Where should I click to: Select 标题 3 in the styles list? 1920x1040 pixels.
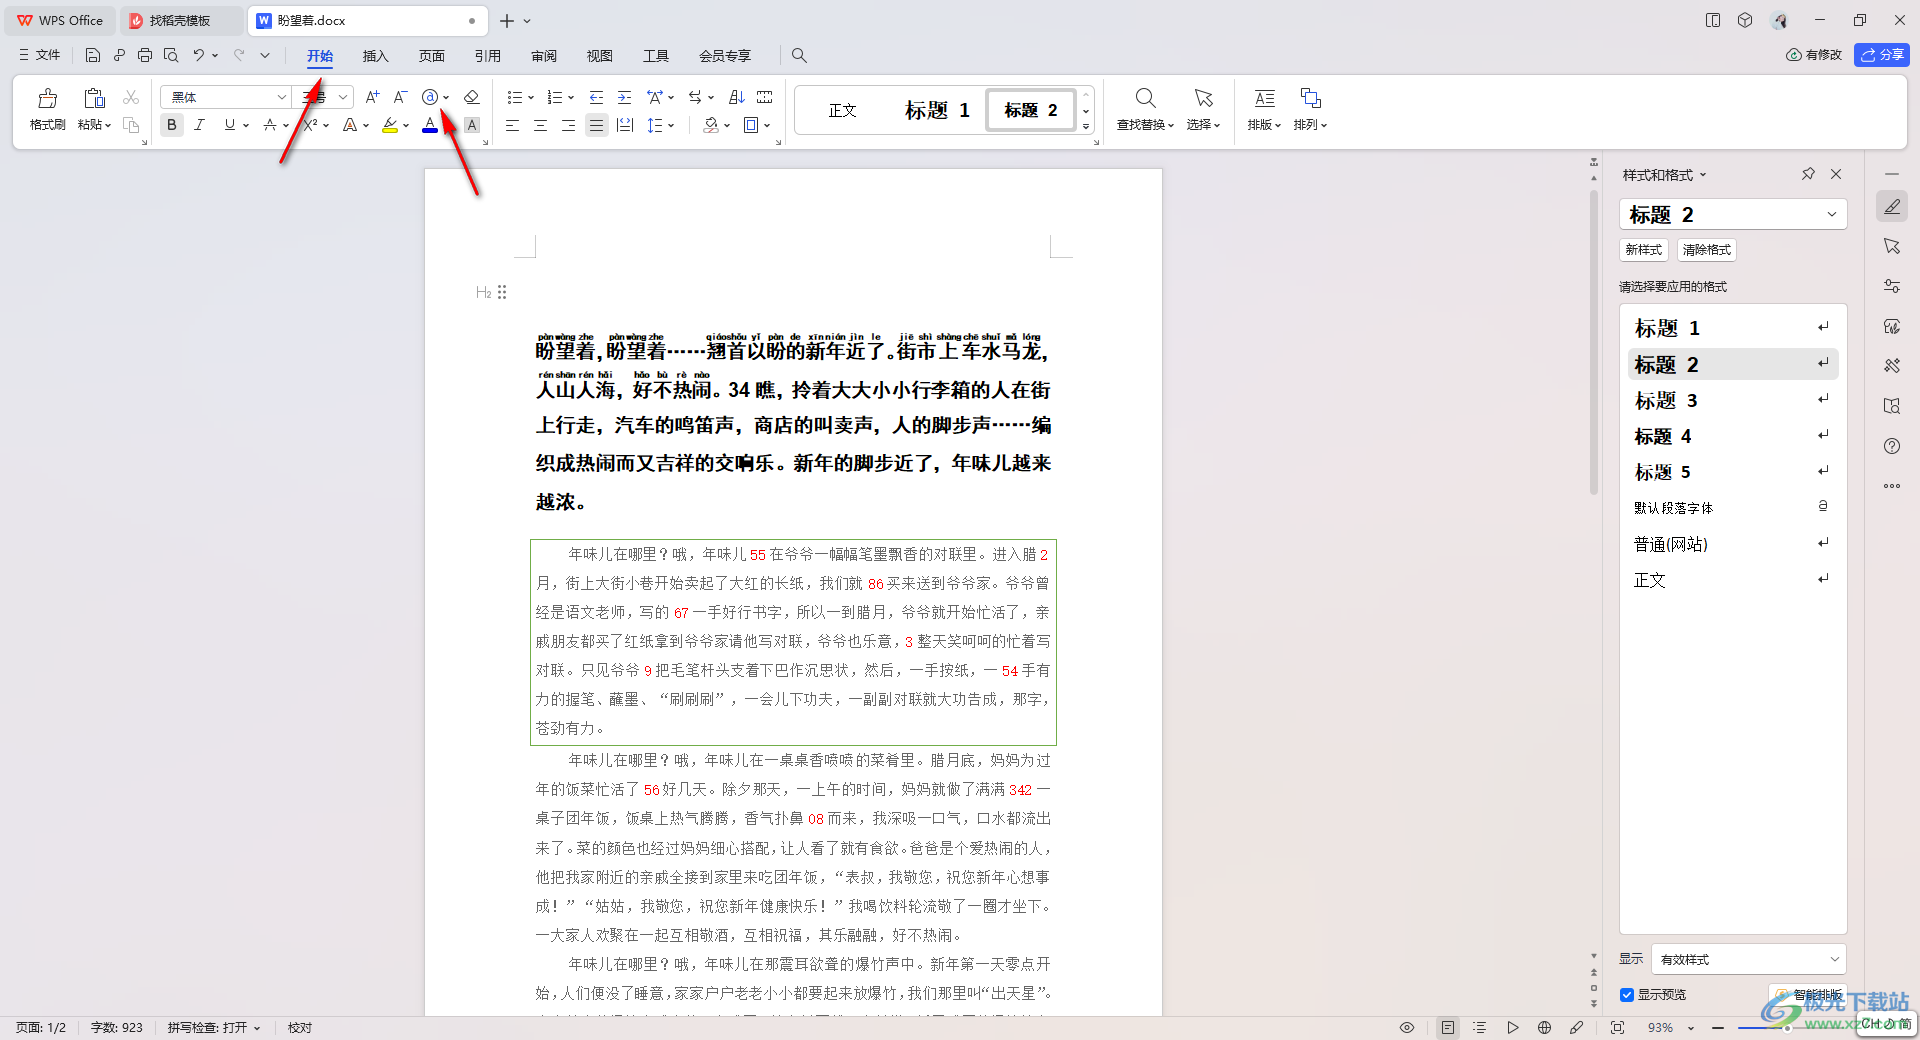click(x=1733, y=401)
